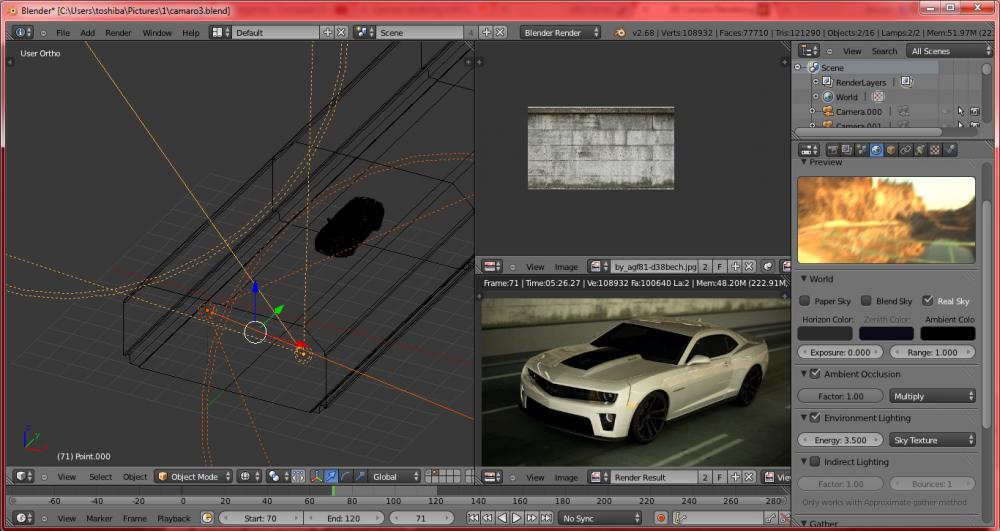Select the scale manipulator icon
The width and height of the screenshot is (1000, 531).
tap(360, 476)
